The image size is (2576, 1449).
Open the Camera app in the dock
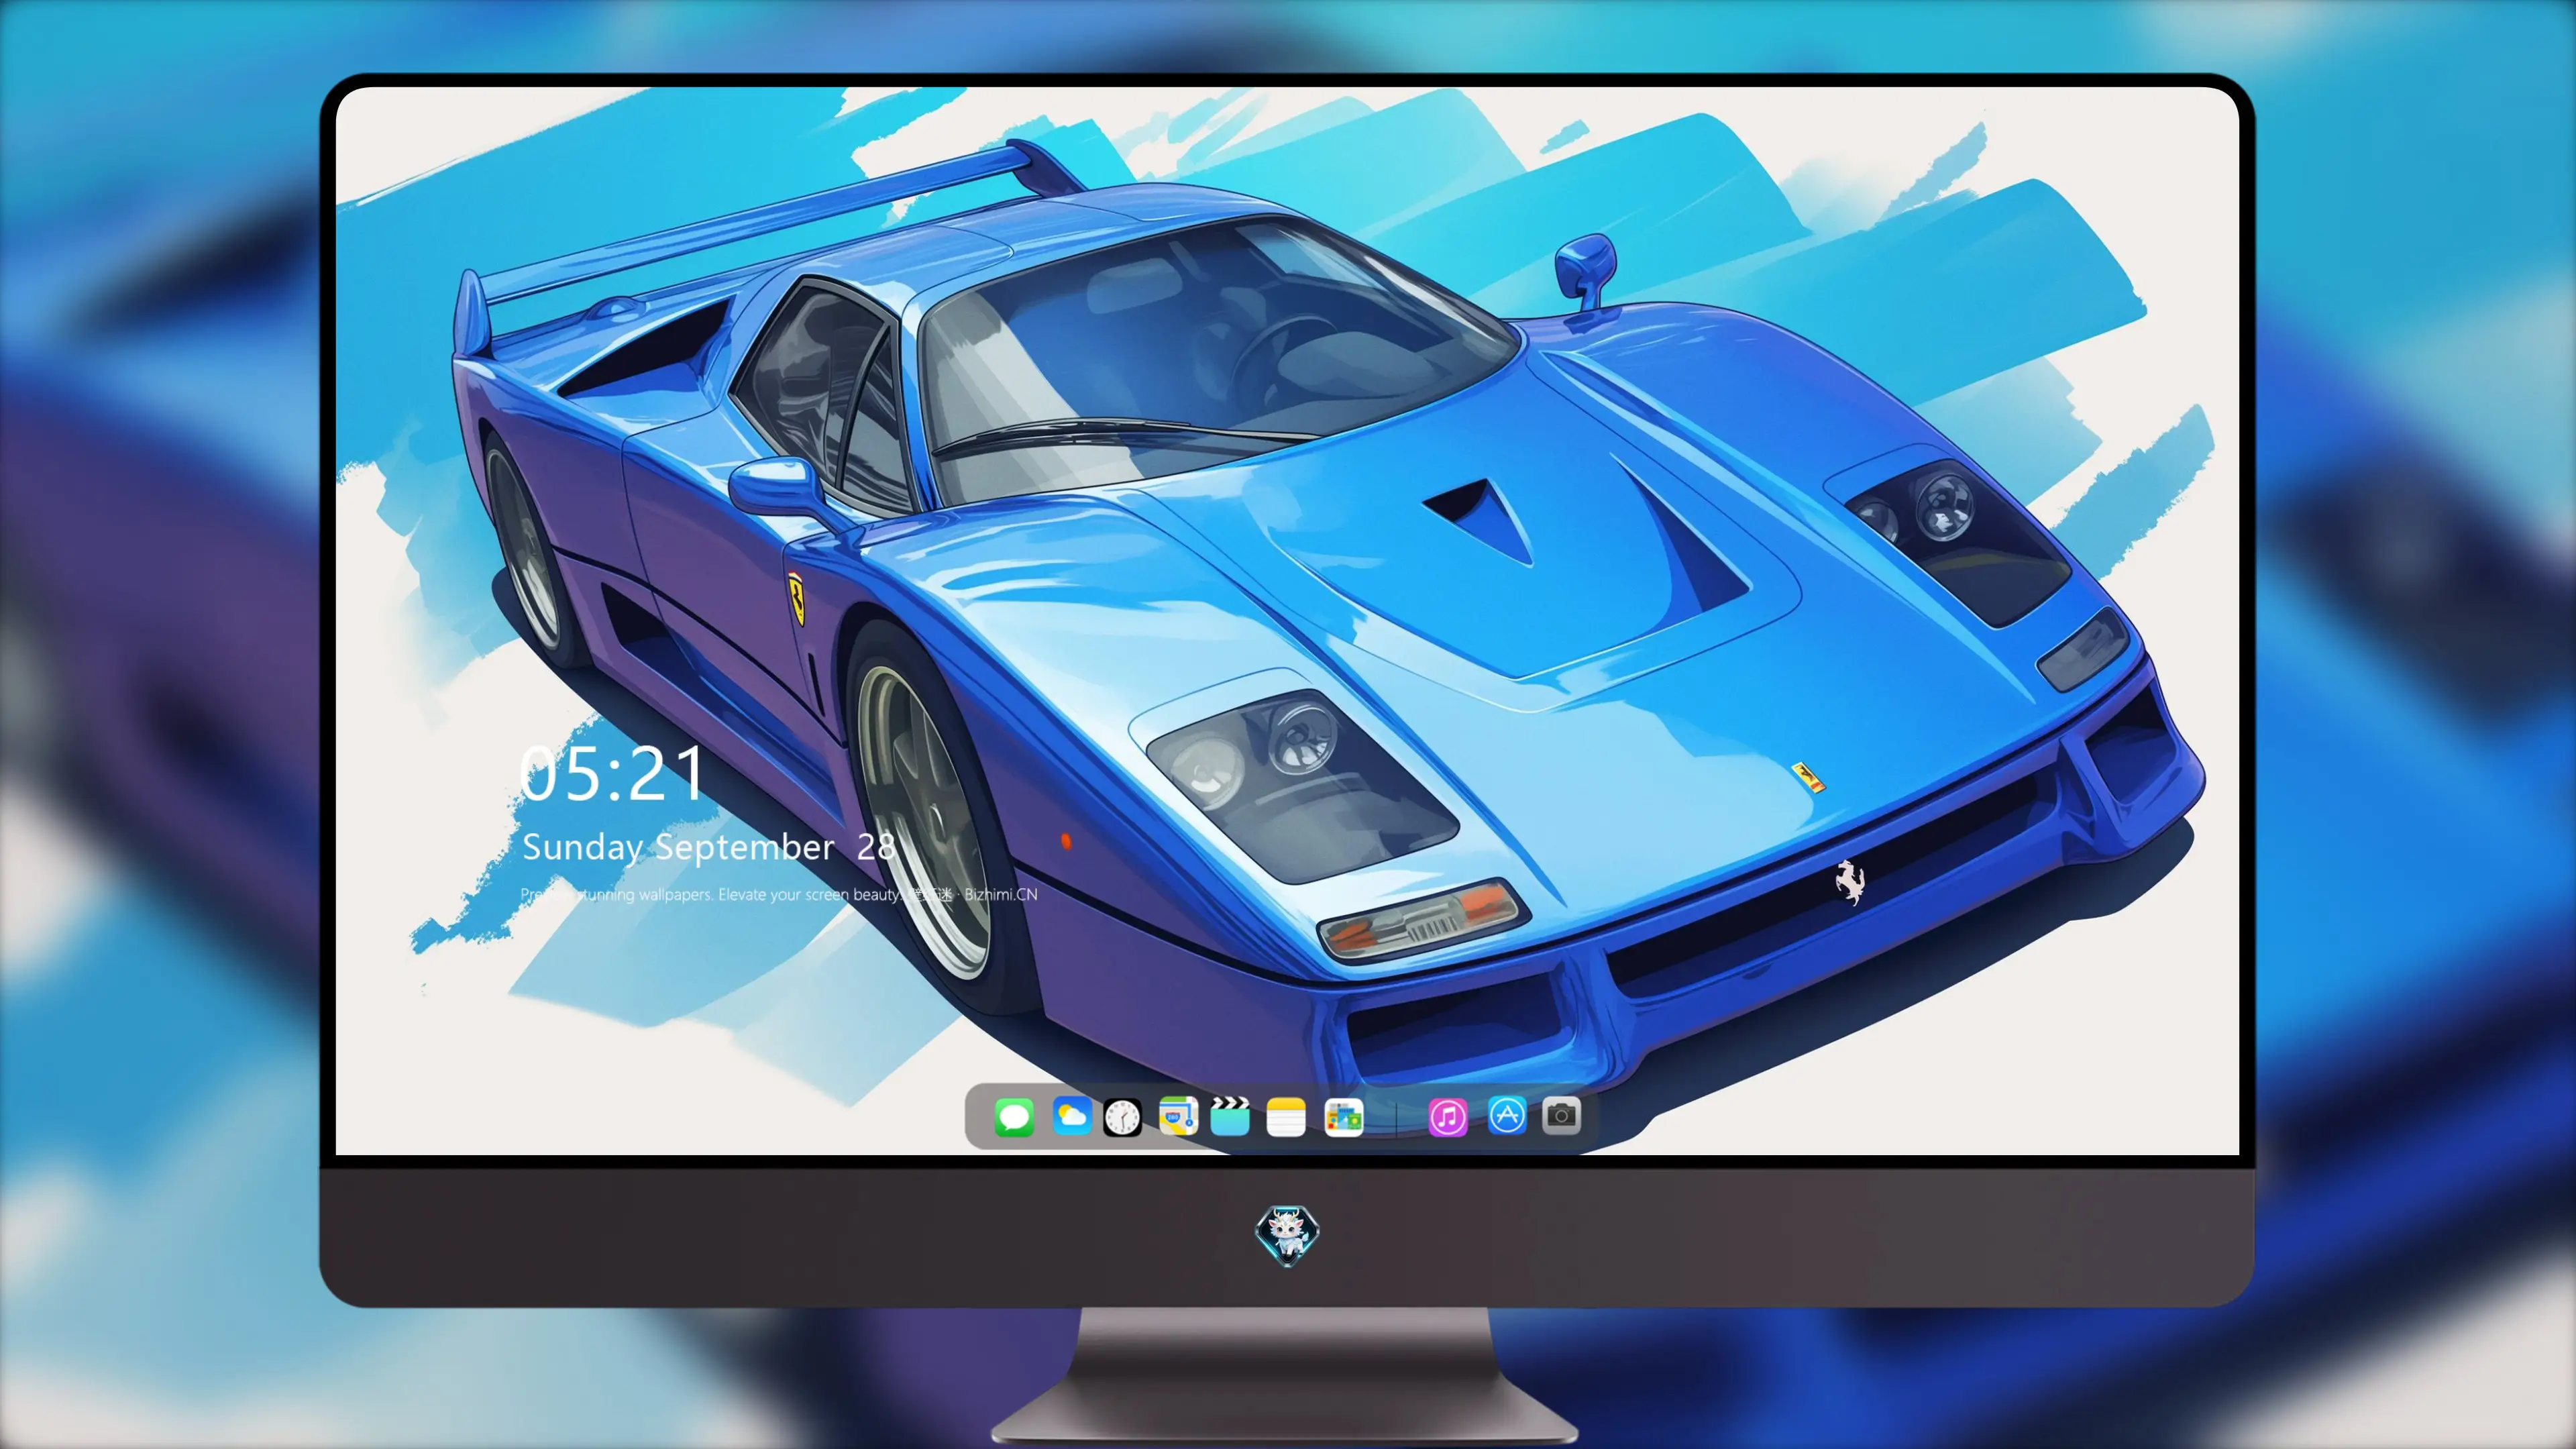(1561, 1116)
